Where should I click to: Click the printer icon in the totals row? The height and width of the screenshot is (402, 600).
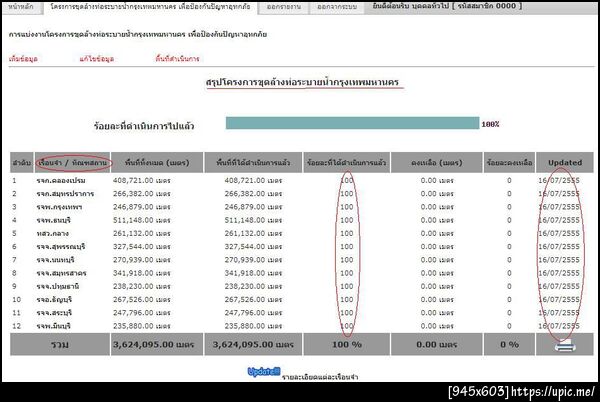tap(565, 345)
